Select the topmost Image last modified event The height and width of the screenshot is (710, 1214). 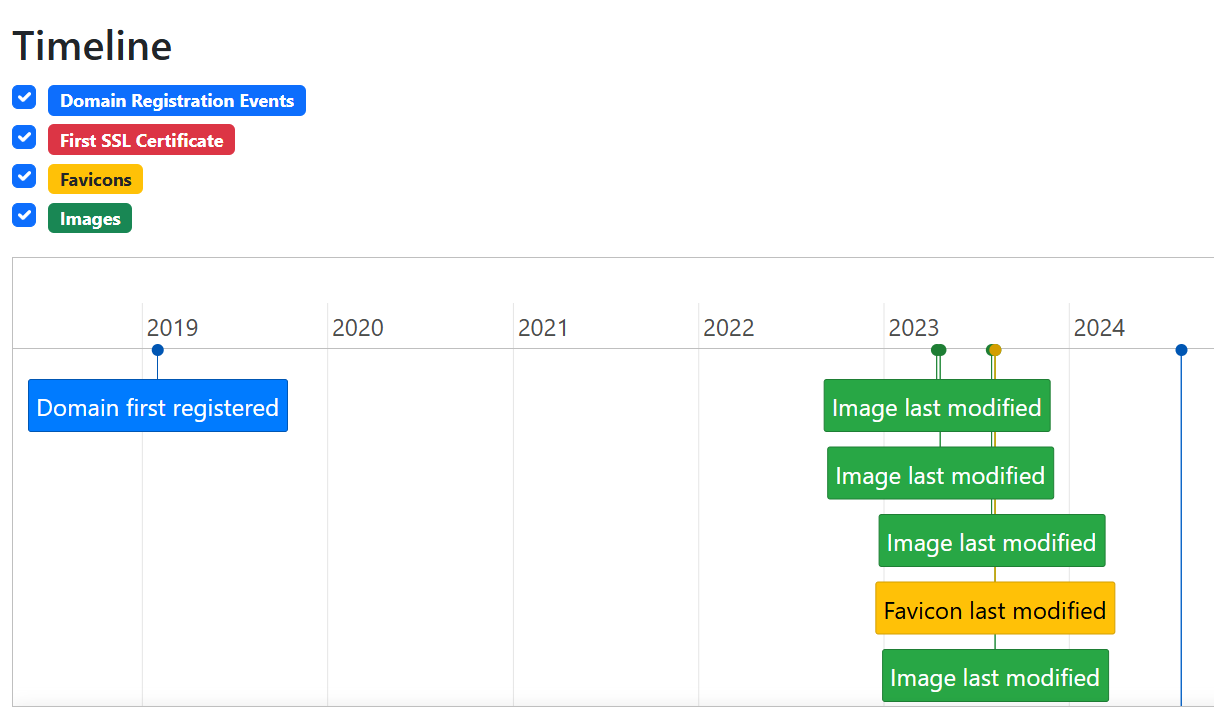937,406
